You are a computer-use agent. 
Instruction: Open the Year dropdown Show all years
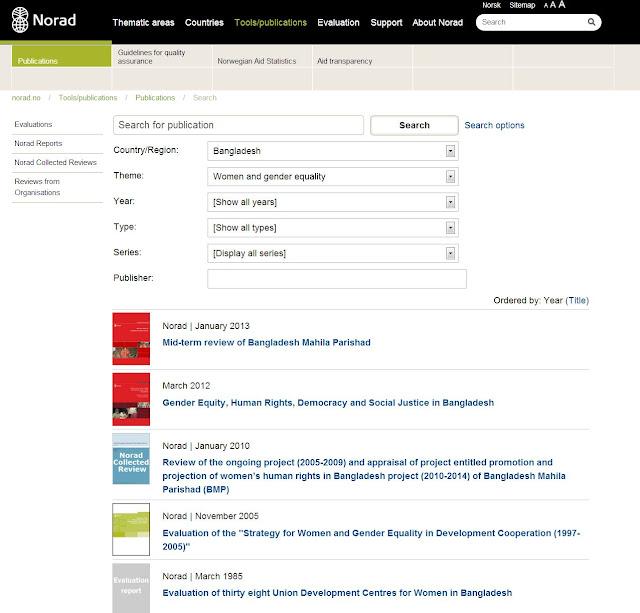pyautogui.click(x=333, y=202)
